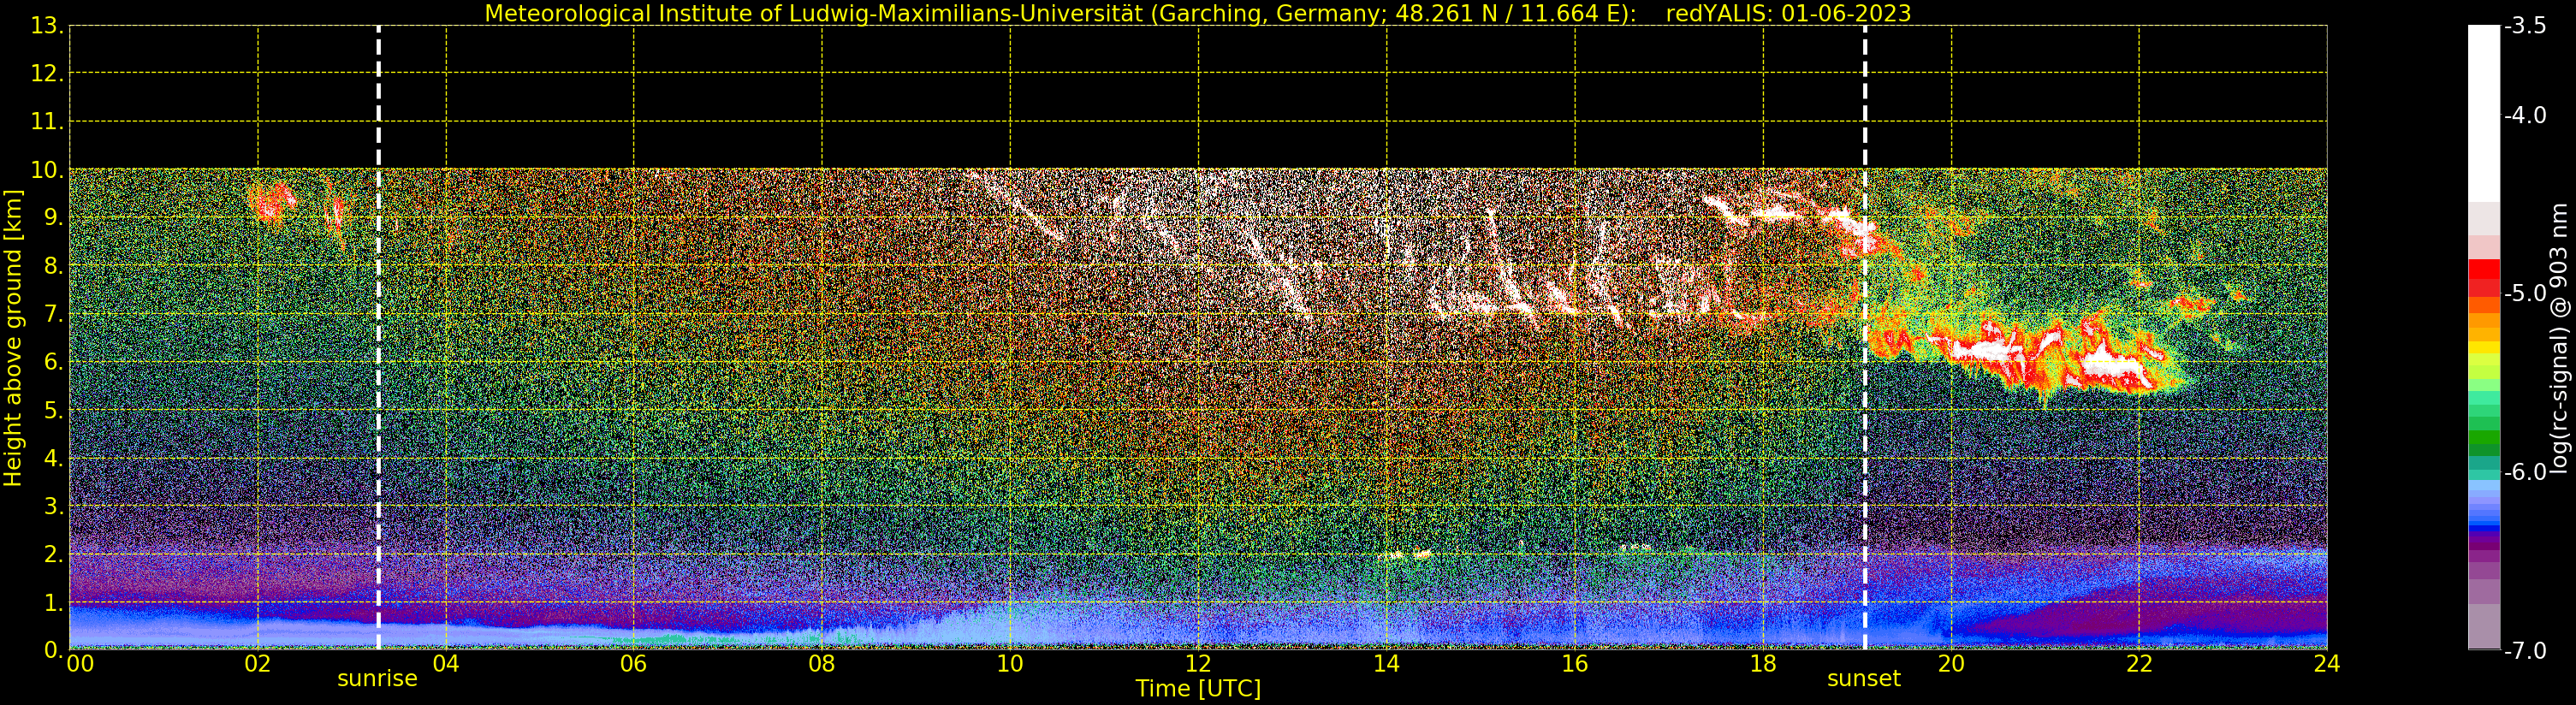The image size is (2576, 705).
Task: Click the height axis tick label '8.'
Action: point(54,266)
